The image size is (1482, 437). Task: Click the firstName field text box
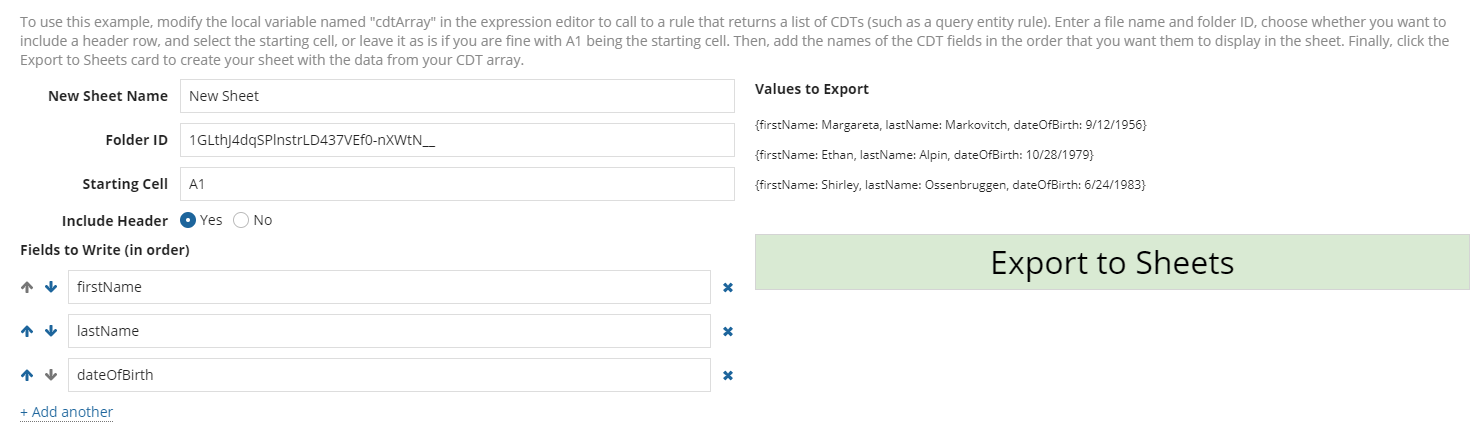point(389,287)
